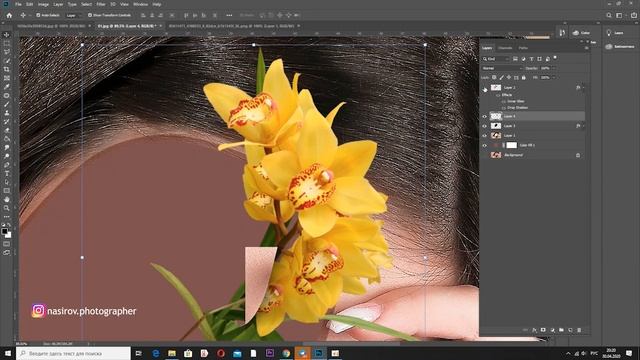Open the layer filter Kind dropdown
Image resolution: width=640 pixels, height=360 pixels.
pos(496,59)
